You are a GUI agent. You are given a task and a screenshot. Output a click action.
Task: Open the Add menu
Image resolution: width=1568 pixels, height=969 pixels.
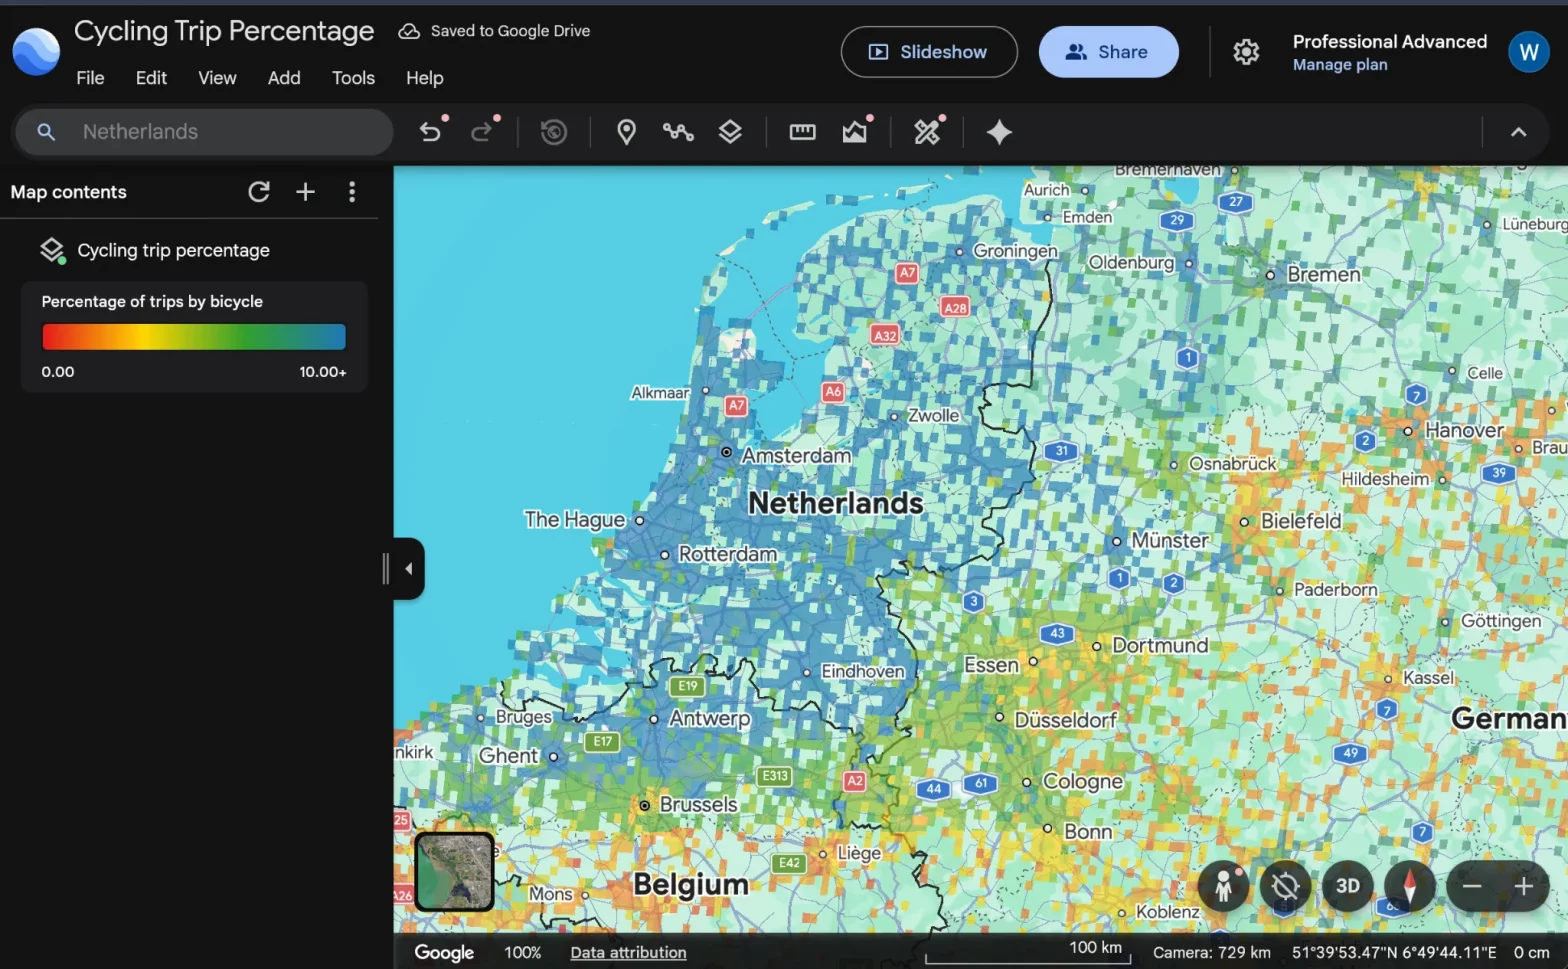tap(284, 78)
